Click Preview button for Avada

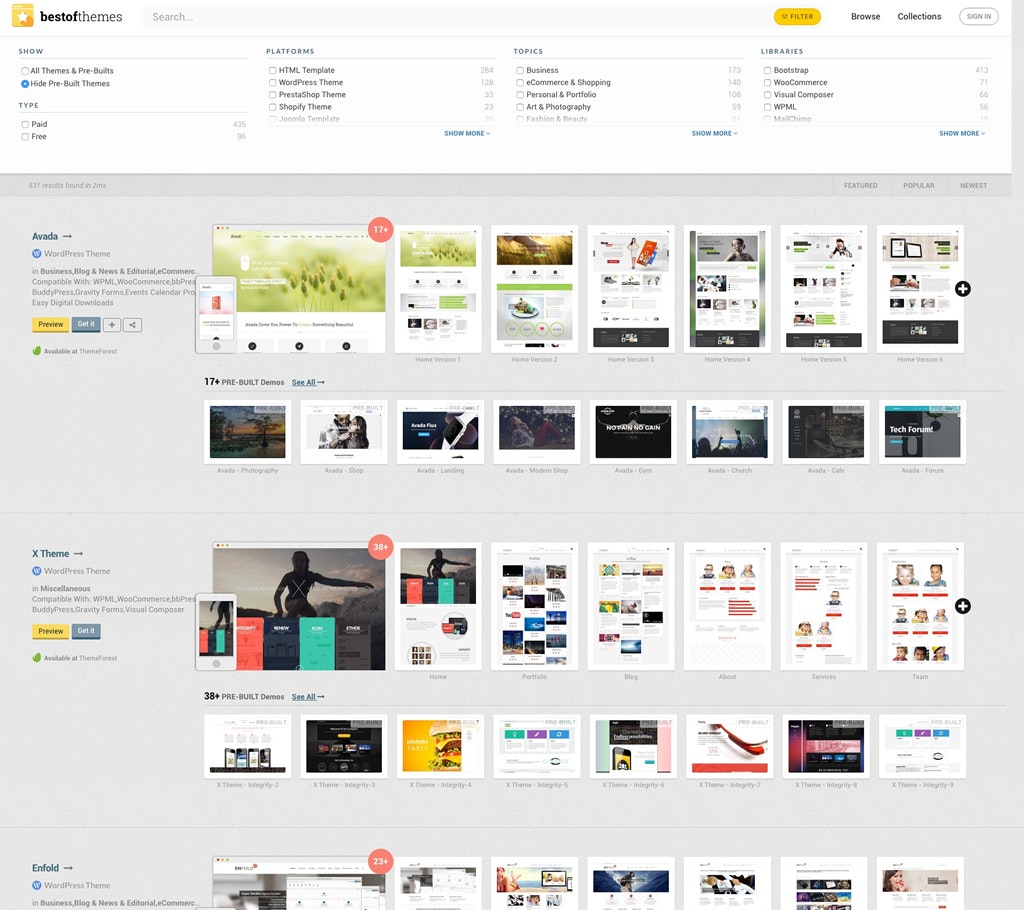coord(50,325)
